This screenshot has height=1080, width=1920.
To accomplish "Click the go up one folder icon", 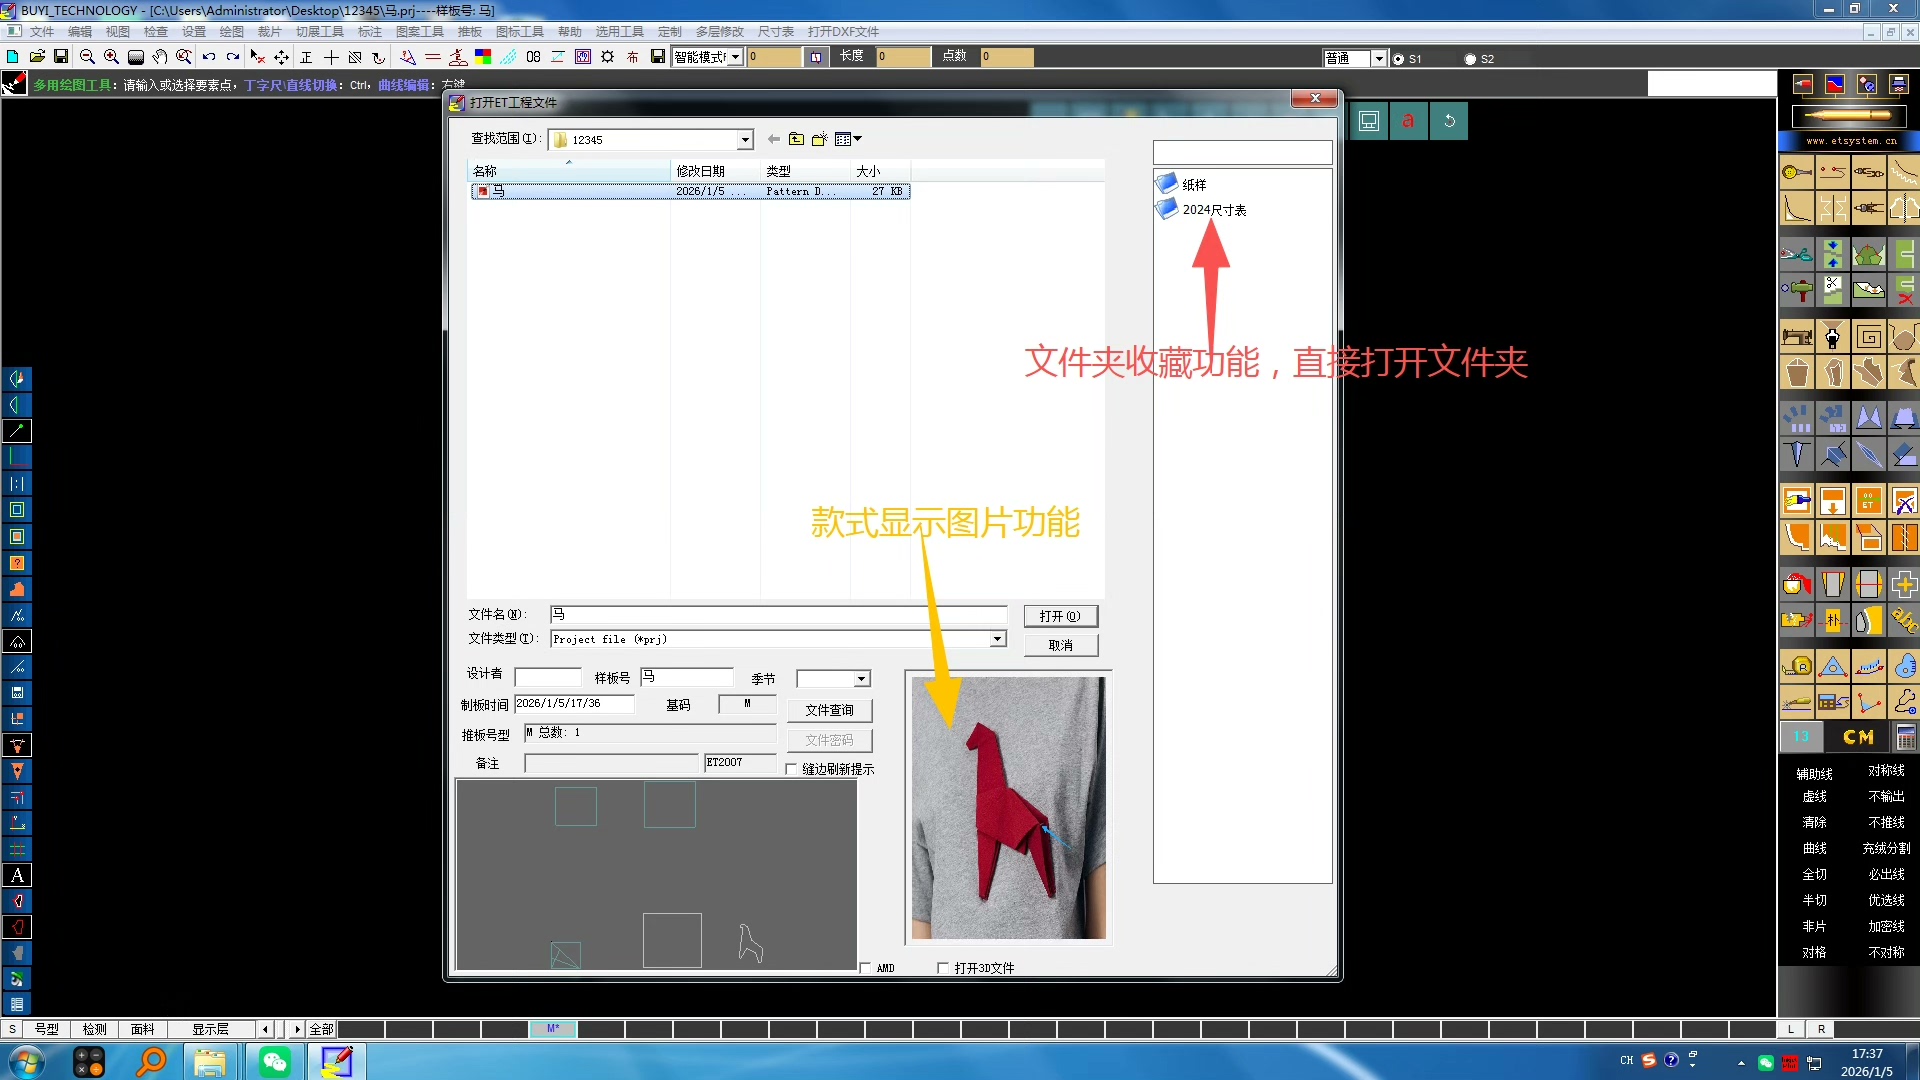I will pyautogui.click(x=796, y=139).
